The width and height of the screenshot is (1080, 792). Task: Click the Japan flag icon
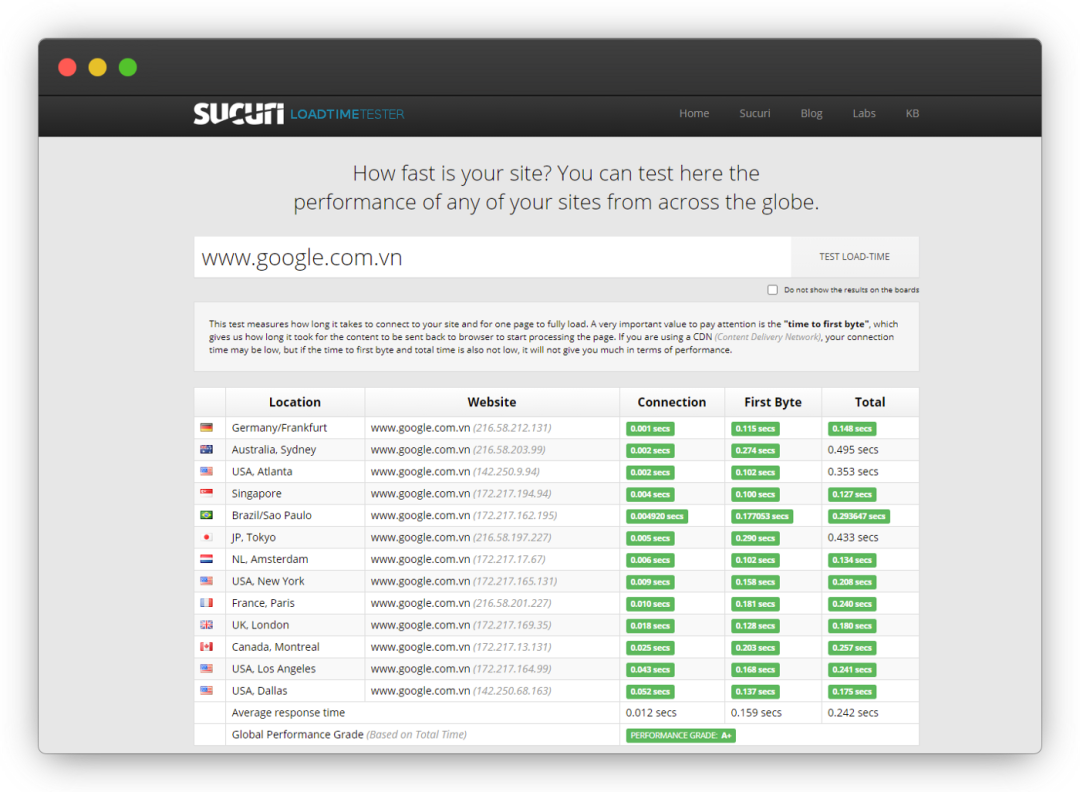click(207, 537)
